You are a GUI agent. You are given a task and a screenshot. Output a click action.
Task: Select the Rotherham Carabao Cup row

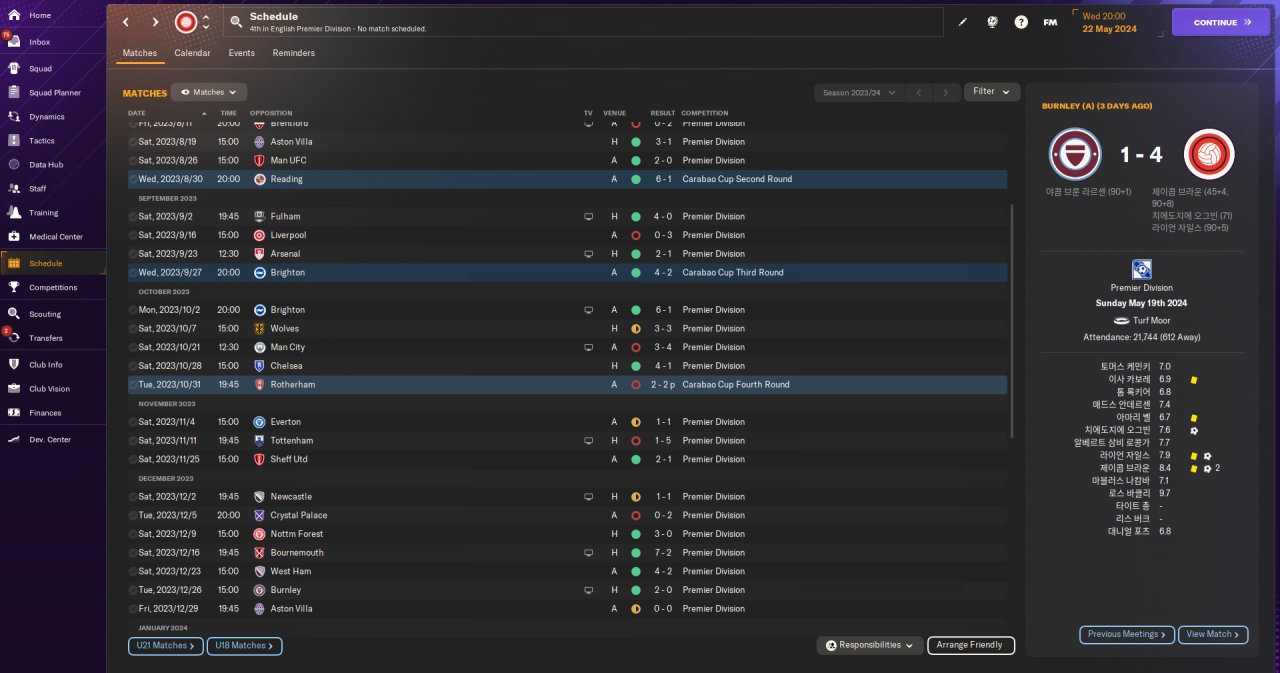click(567, 384)
